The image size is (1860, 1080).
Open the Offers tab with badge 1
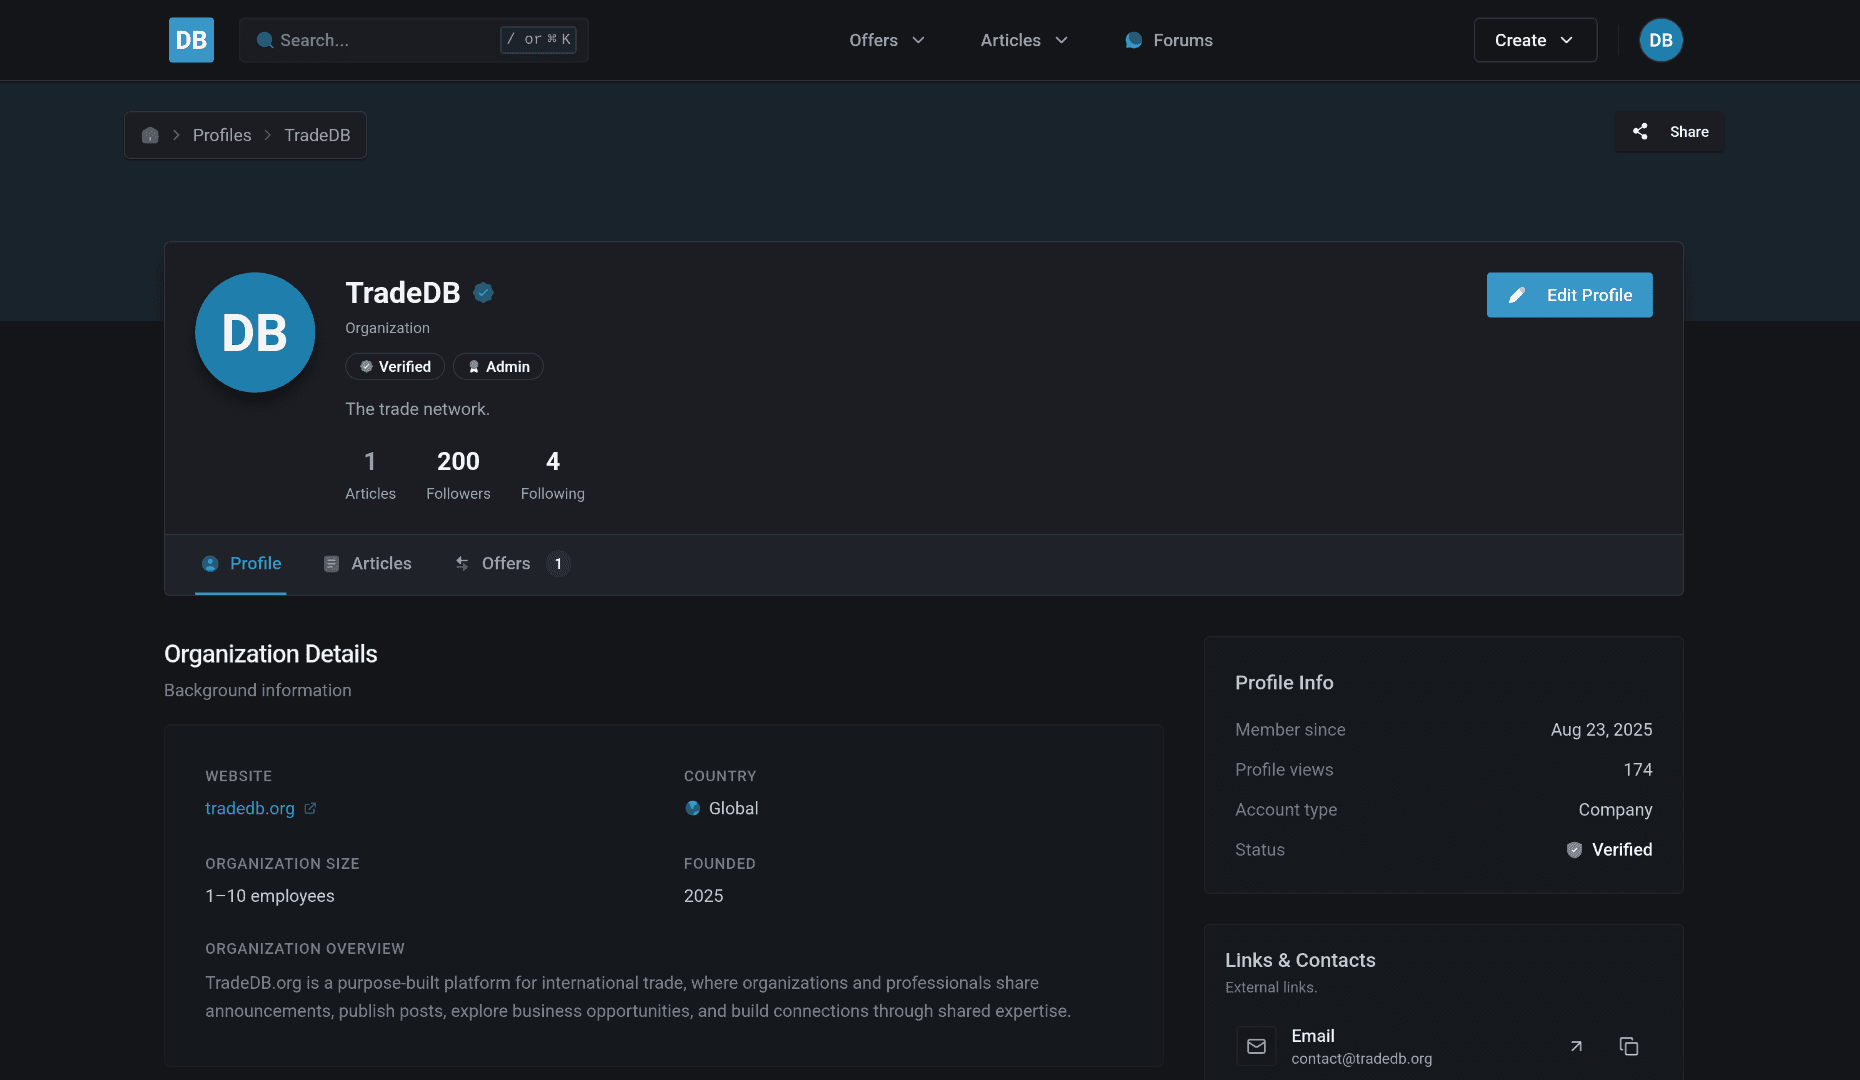(504, 563)
